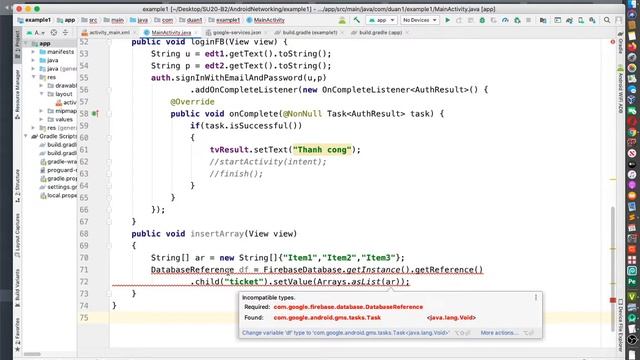Screen dimensions: 640x360
Task: Collapse the app module root node
Action: coord(26,43)
